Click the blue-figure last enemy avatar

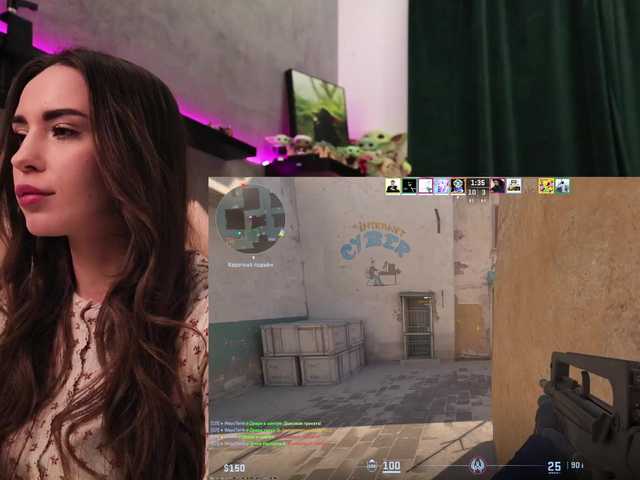(562, 186)
